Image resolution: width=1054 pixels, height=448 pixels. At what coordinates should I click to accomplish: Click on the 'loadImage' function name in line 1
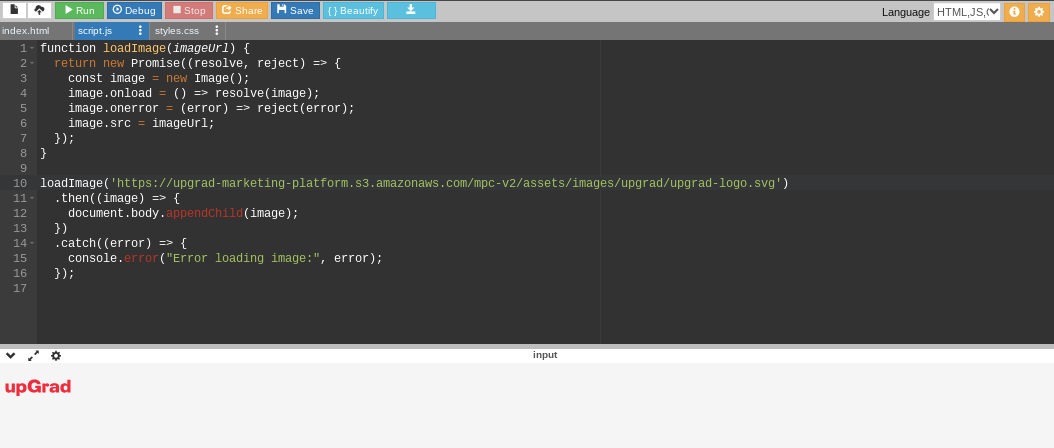[134, 48]
